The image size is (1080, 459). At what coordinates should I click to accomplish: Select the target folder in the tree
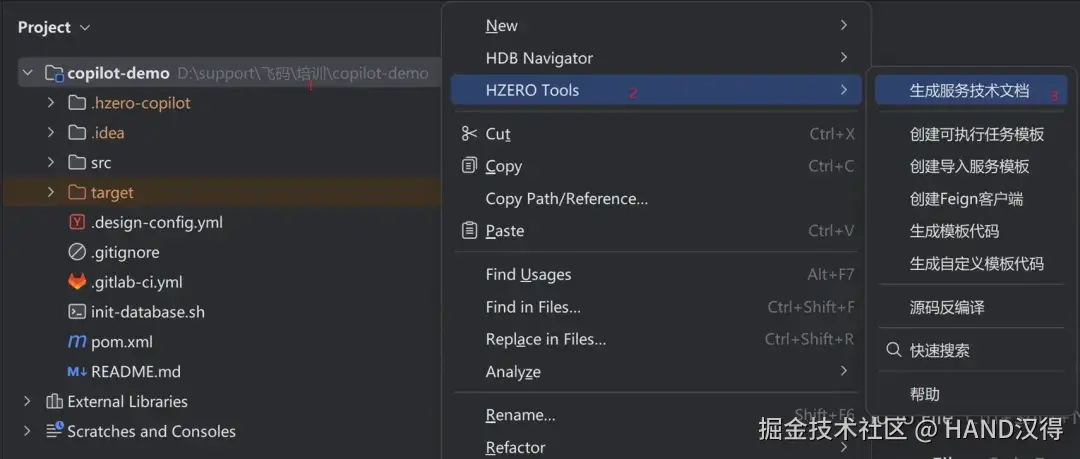click(x=112, y=192)
